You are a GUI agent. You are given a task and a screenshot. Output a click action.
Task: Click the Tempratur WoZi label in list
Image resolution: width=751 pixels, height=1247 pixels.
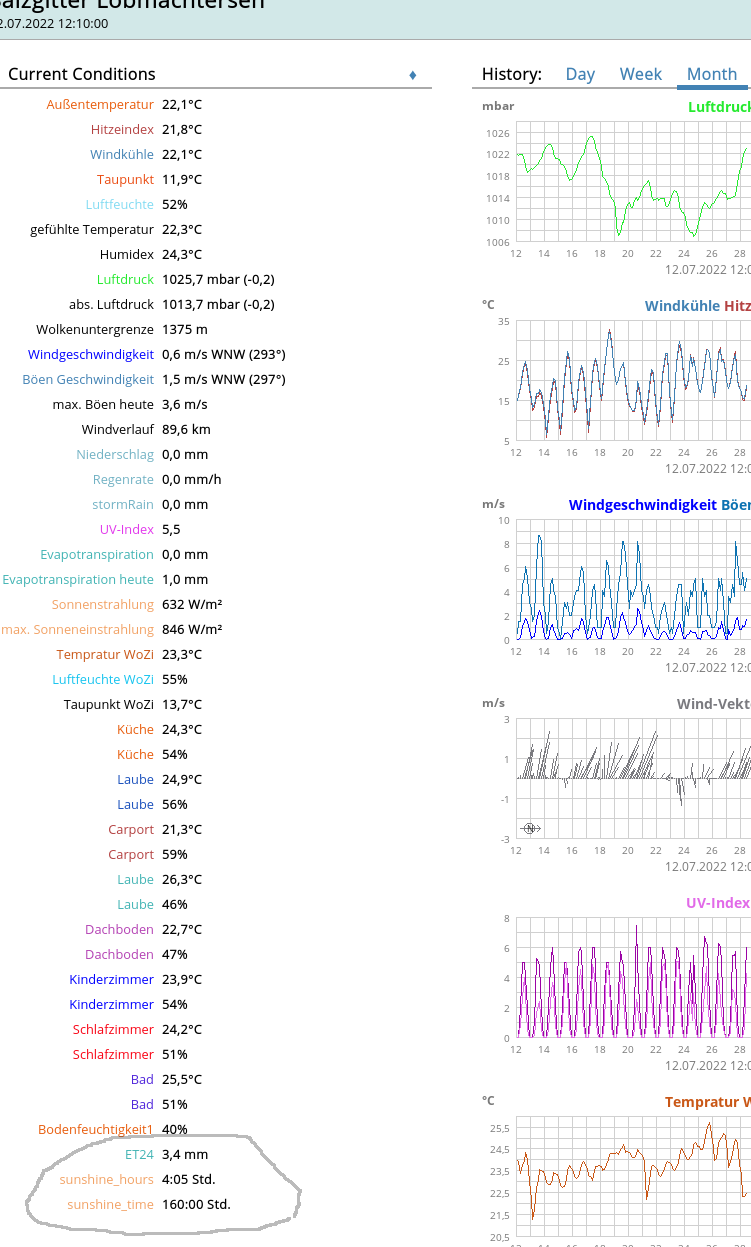[106, 654]
